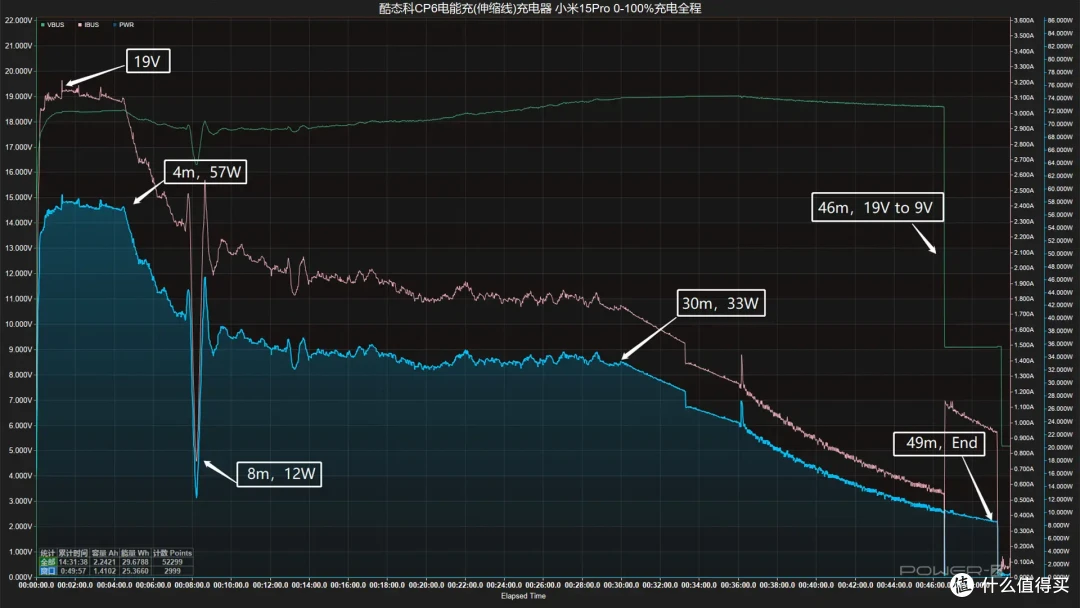The width and height of the screenshot is (1080, 608).
Task: Click the 2999 points count
Action: pyautogui.click(x=172, y=571)
